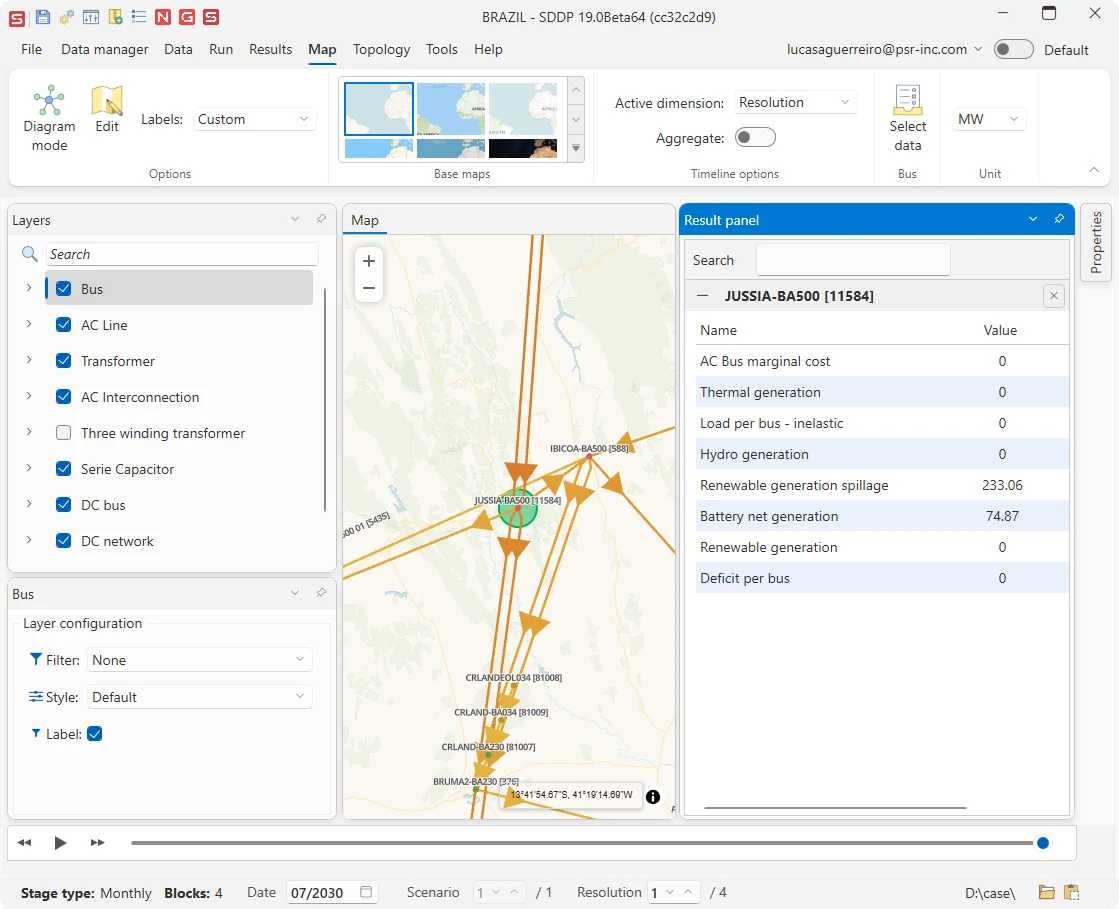Select the first base map thumbnail

click(x=379, y=109)
